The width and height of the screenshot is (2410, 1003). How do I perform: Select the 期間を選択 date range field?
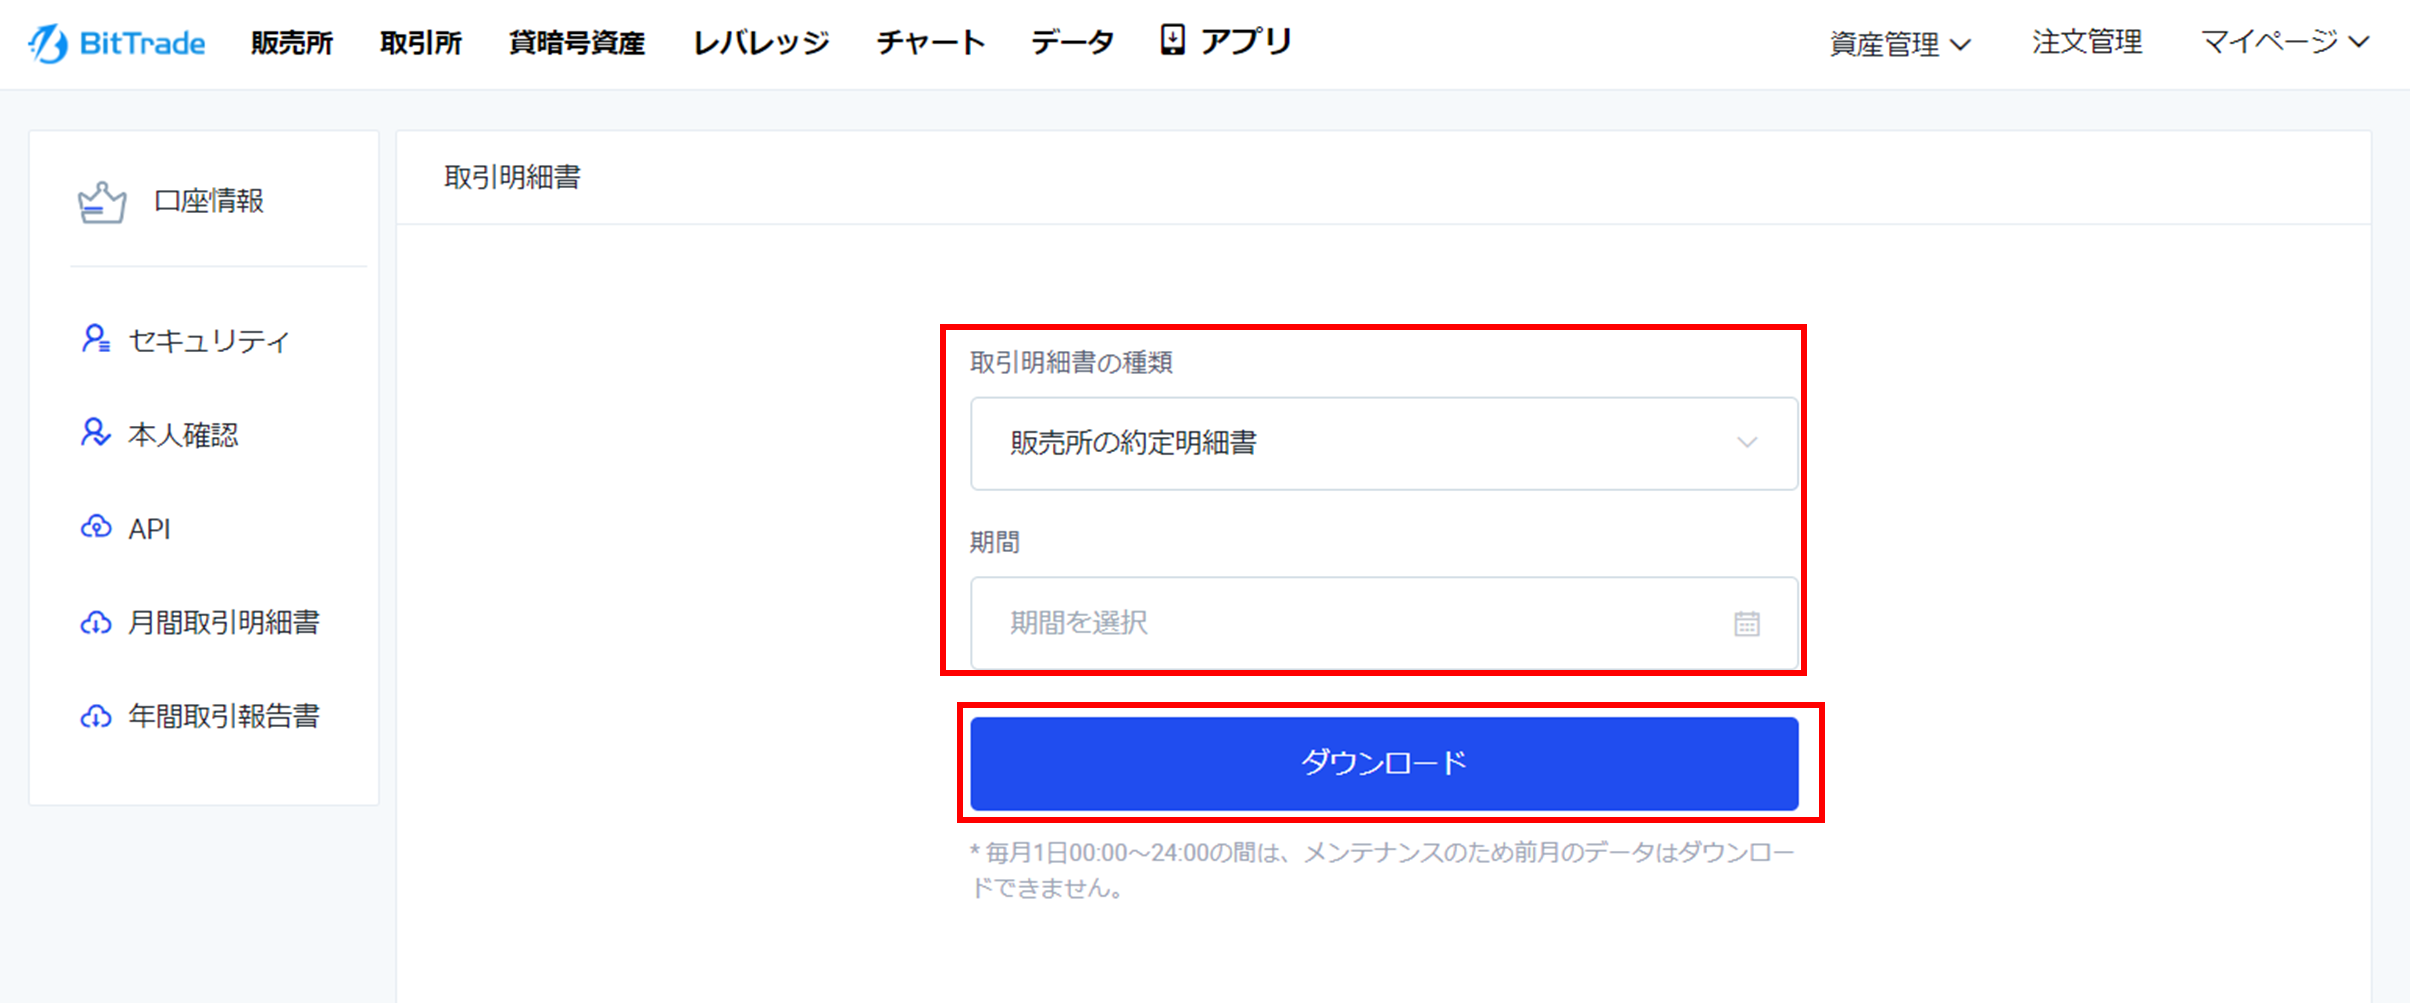pyautogui.click(x=1384, y=623)
